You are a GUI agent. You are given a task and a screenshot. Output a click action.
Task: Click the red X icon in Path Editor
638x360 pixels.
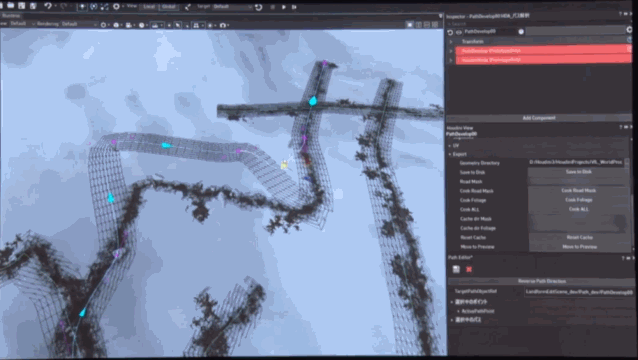pyautogui.click(x=469, y=269)
